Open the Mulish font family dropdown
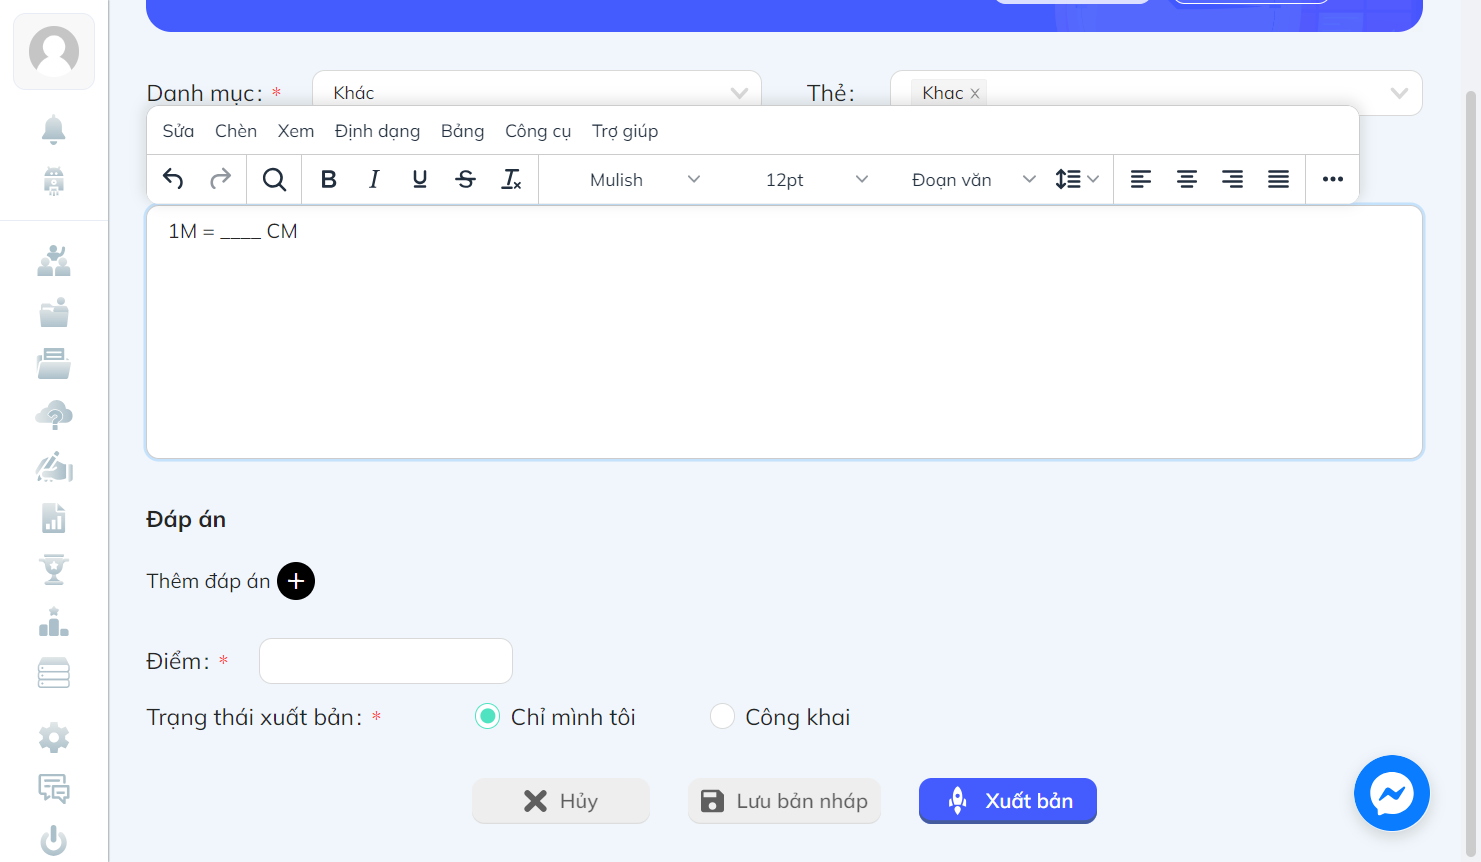The width and height of the screenshot is (1481, 862). pos(645,180)
